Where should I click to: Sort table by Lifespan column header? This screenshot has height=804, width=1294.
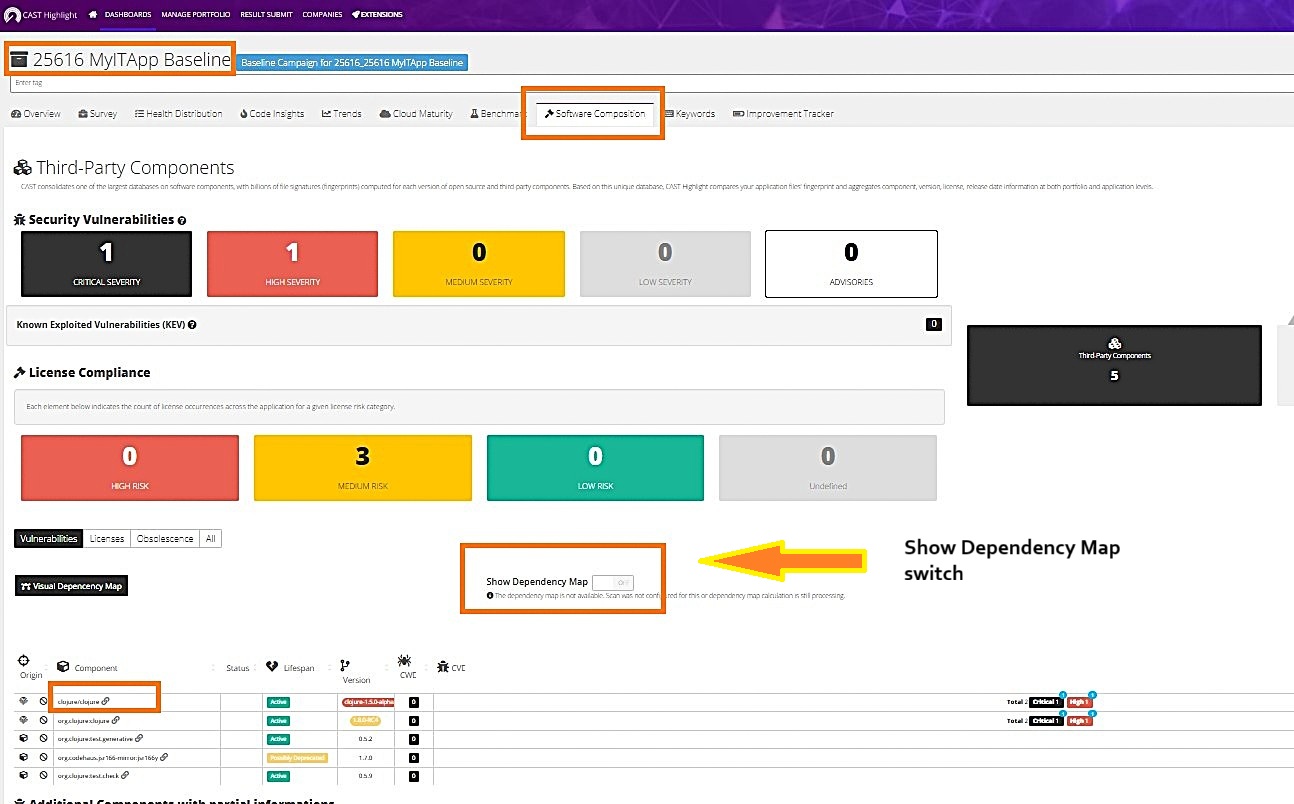click(x=298, y=668)
